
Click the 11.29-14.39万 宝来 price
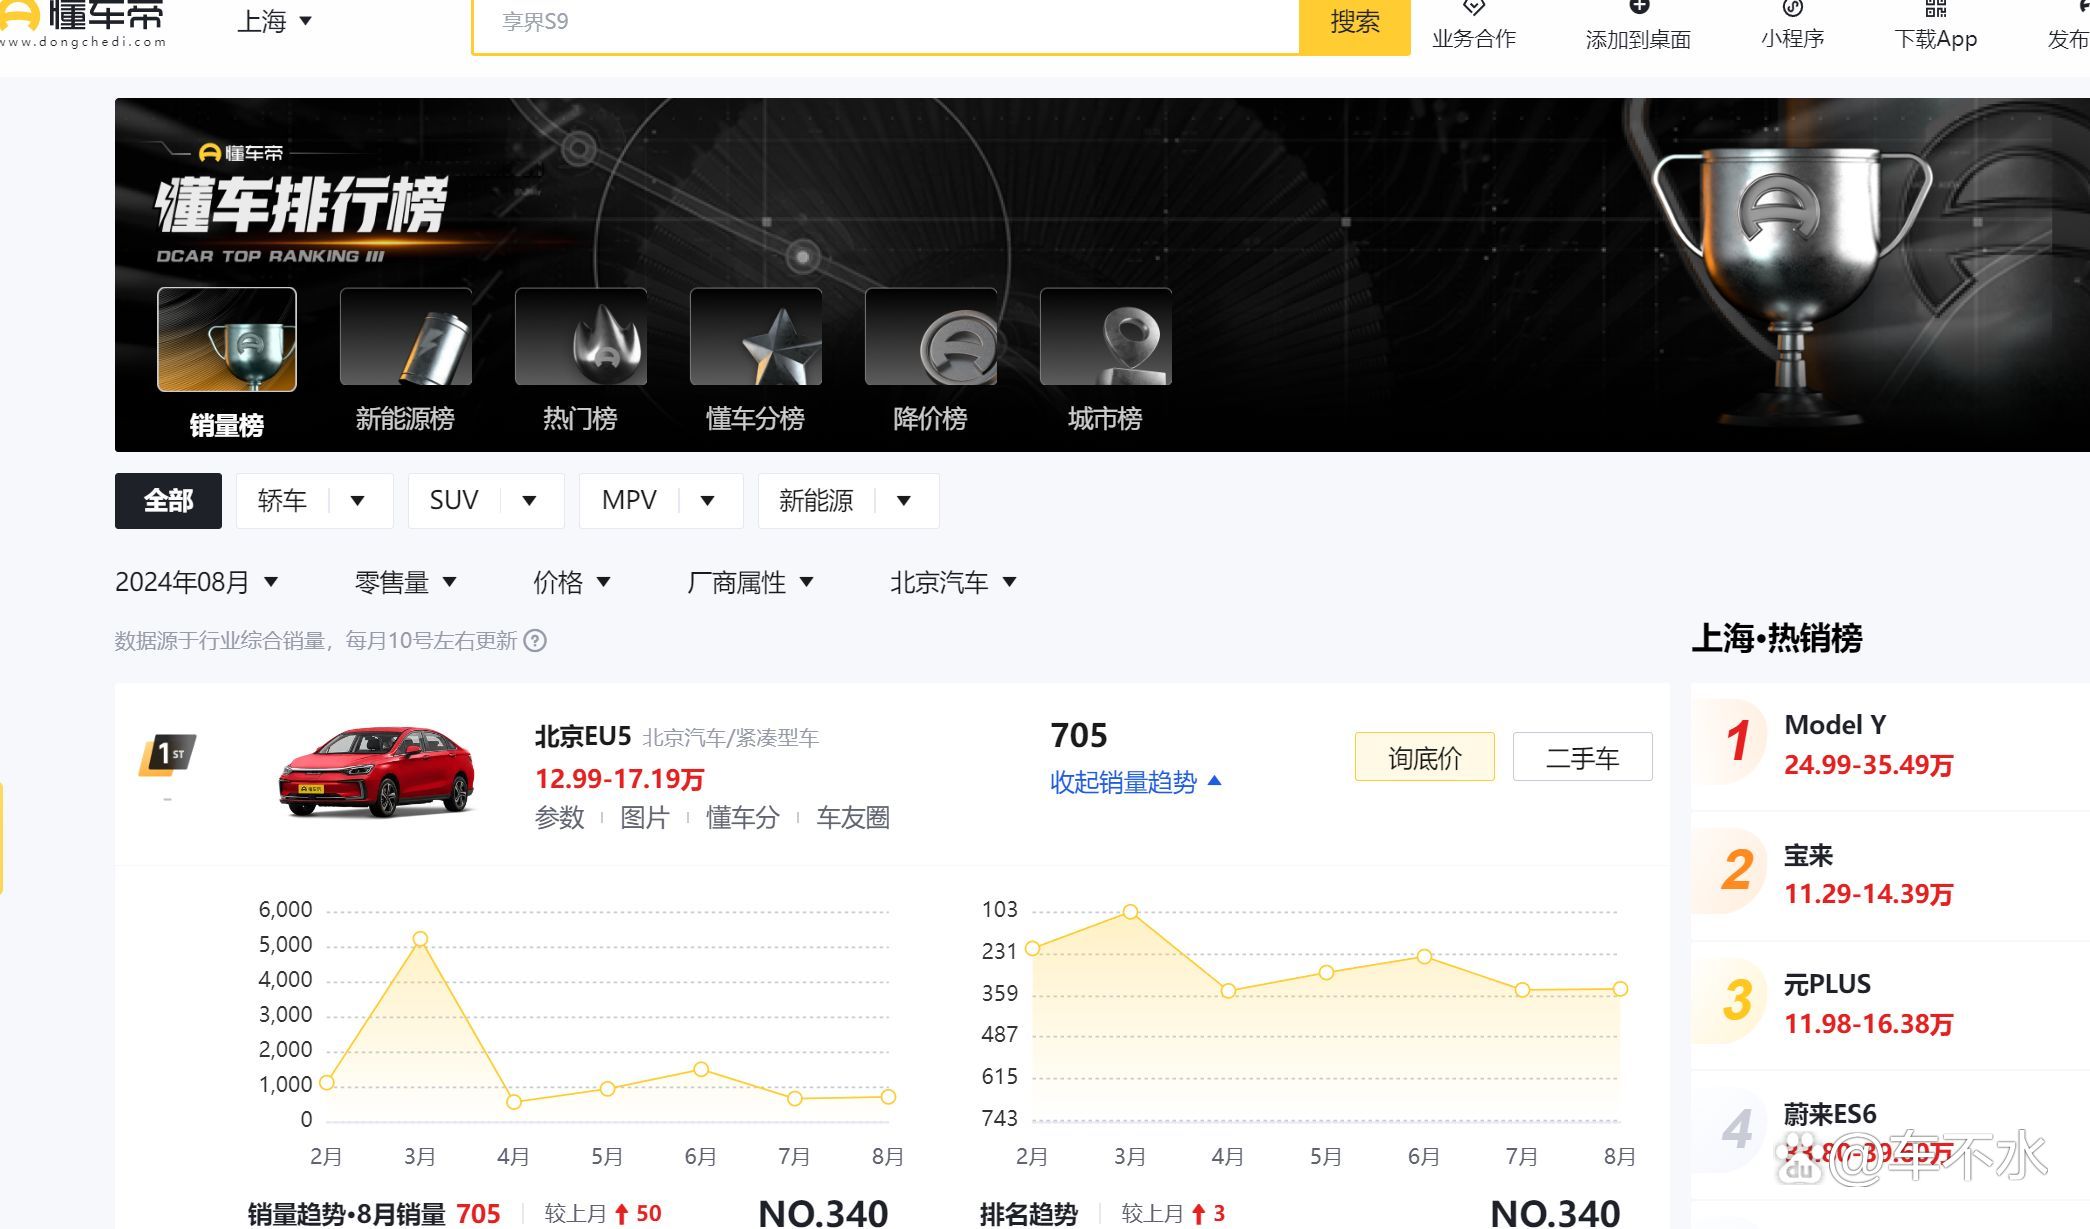[1869, 894]
